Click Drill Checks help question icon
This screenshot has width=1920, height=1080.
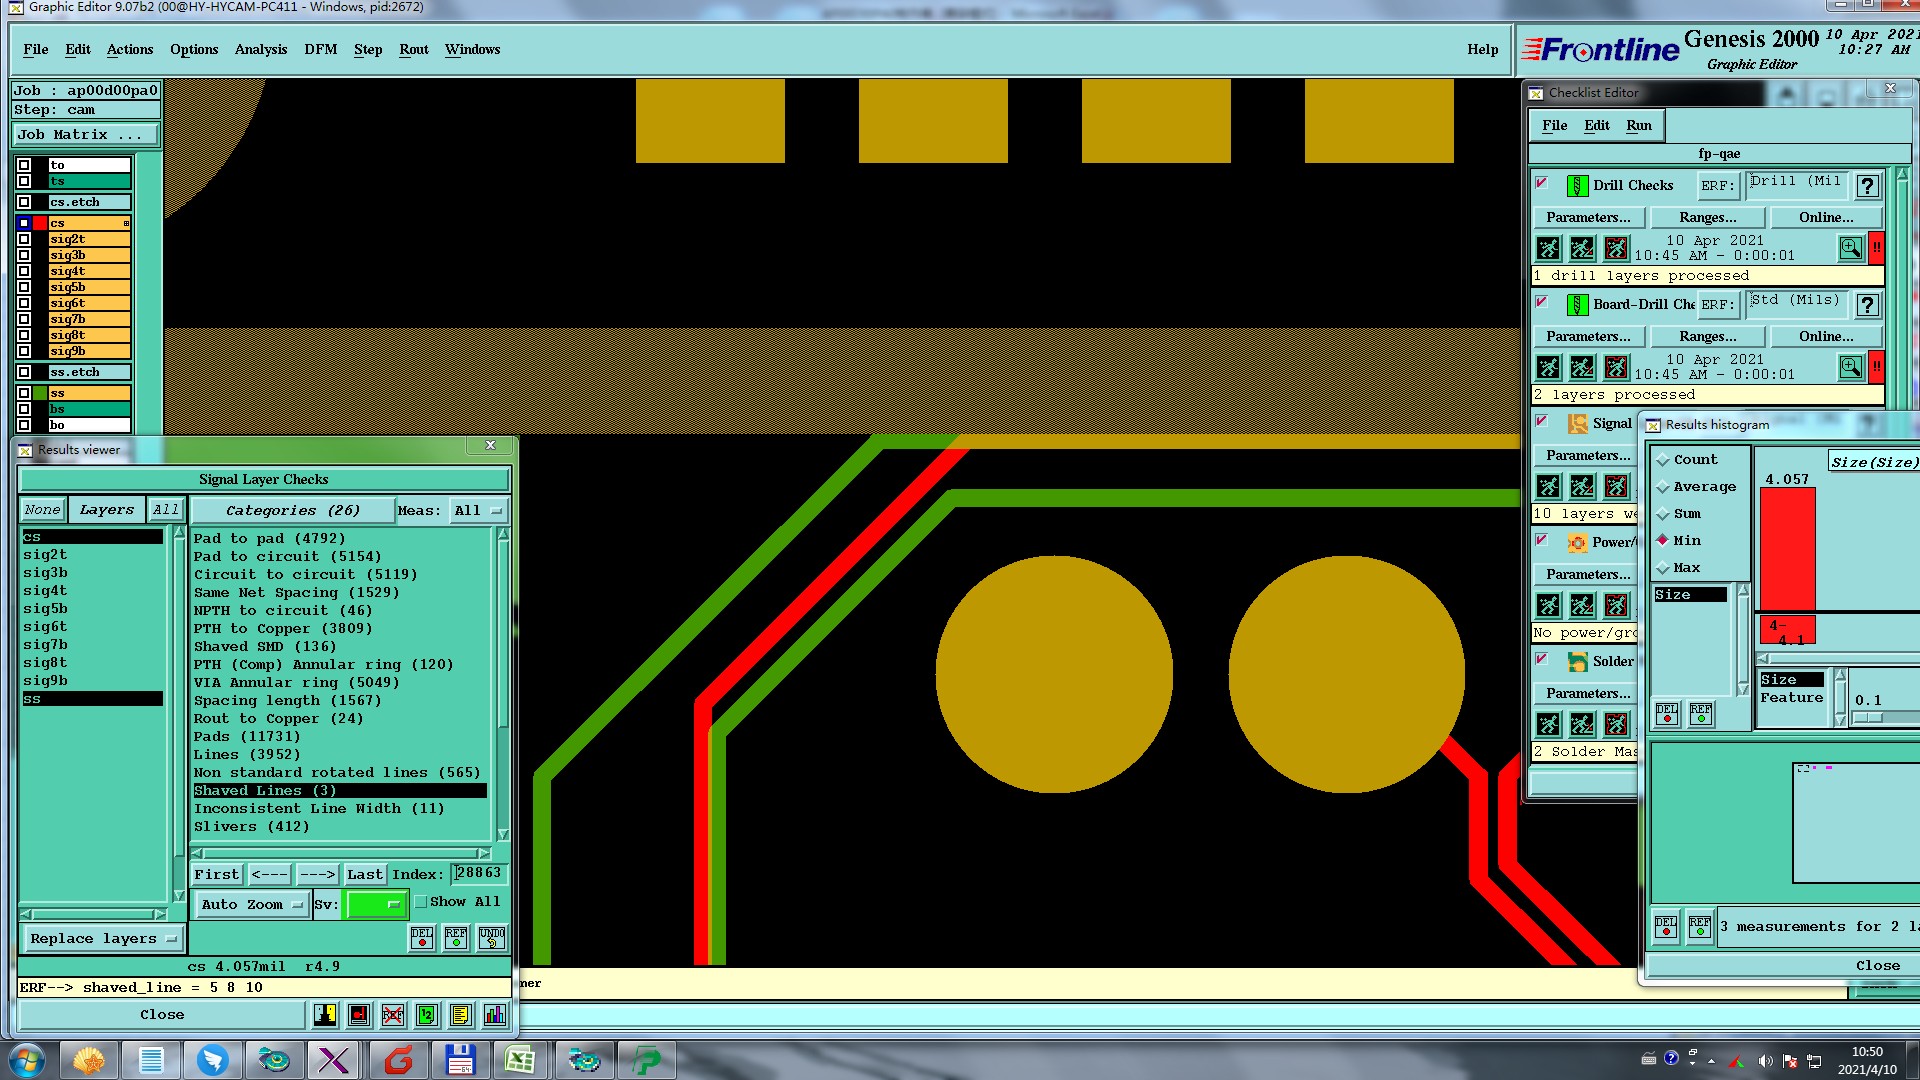tap(1867, 186)
